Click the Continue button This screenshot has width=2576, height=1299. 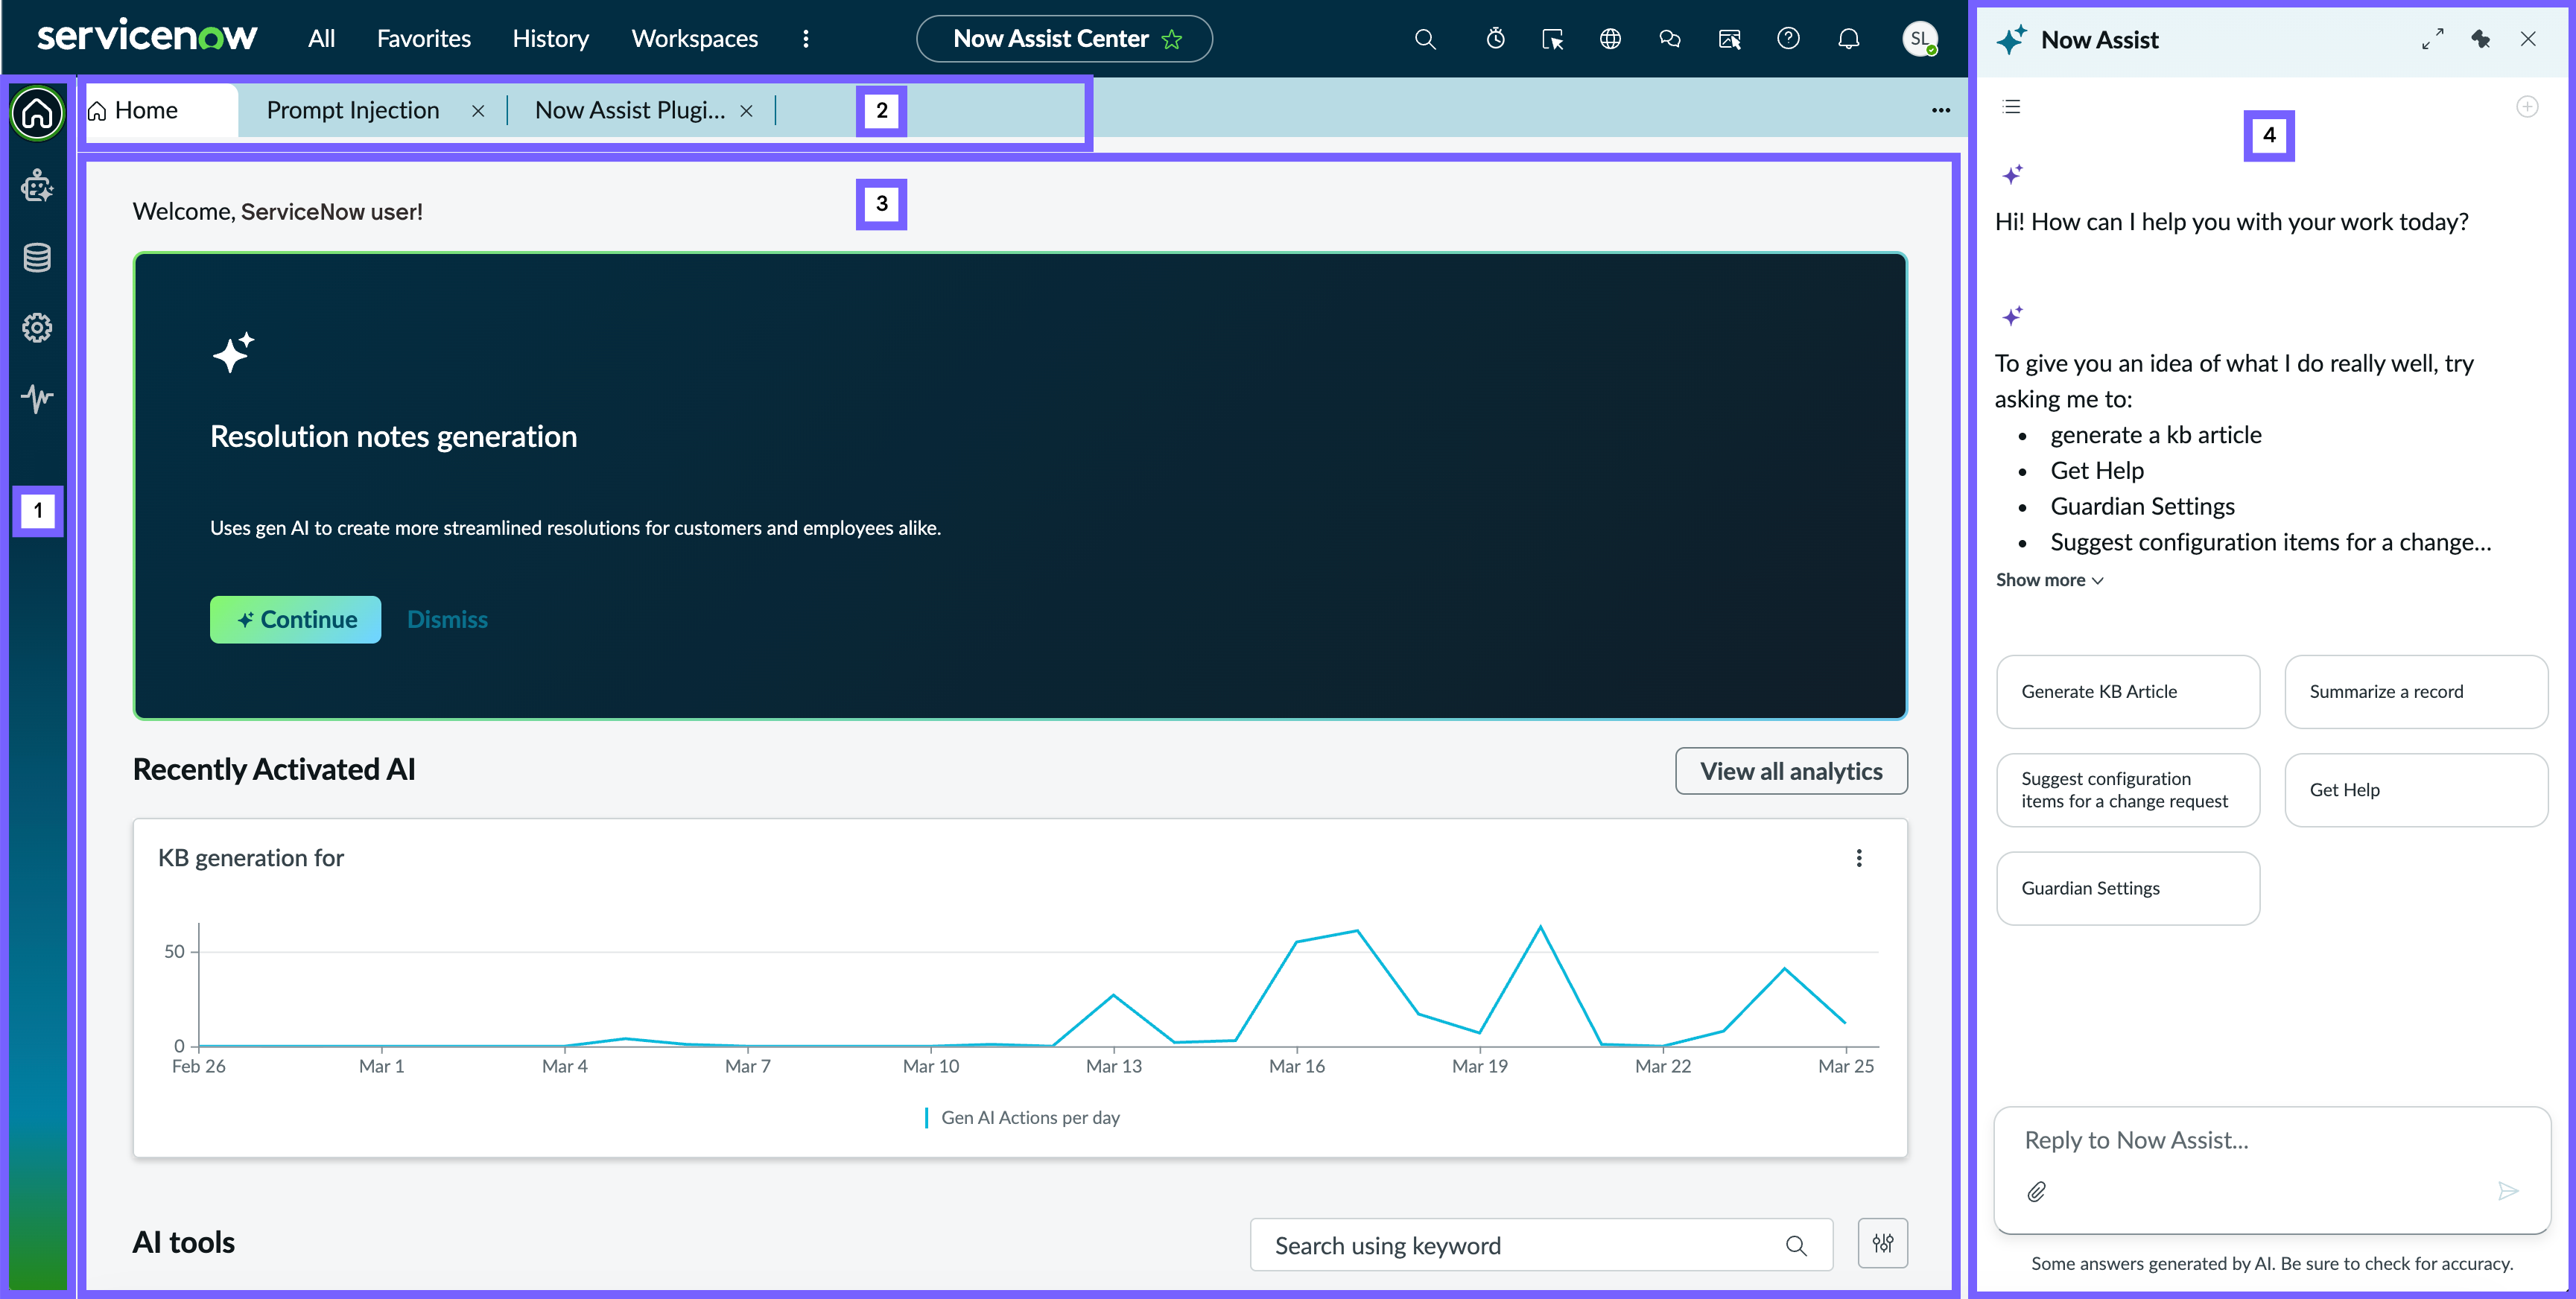click(296, 620)
